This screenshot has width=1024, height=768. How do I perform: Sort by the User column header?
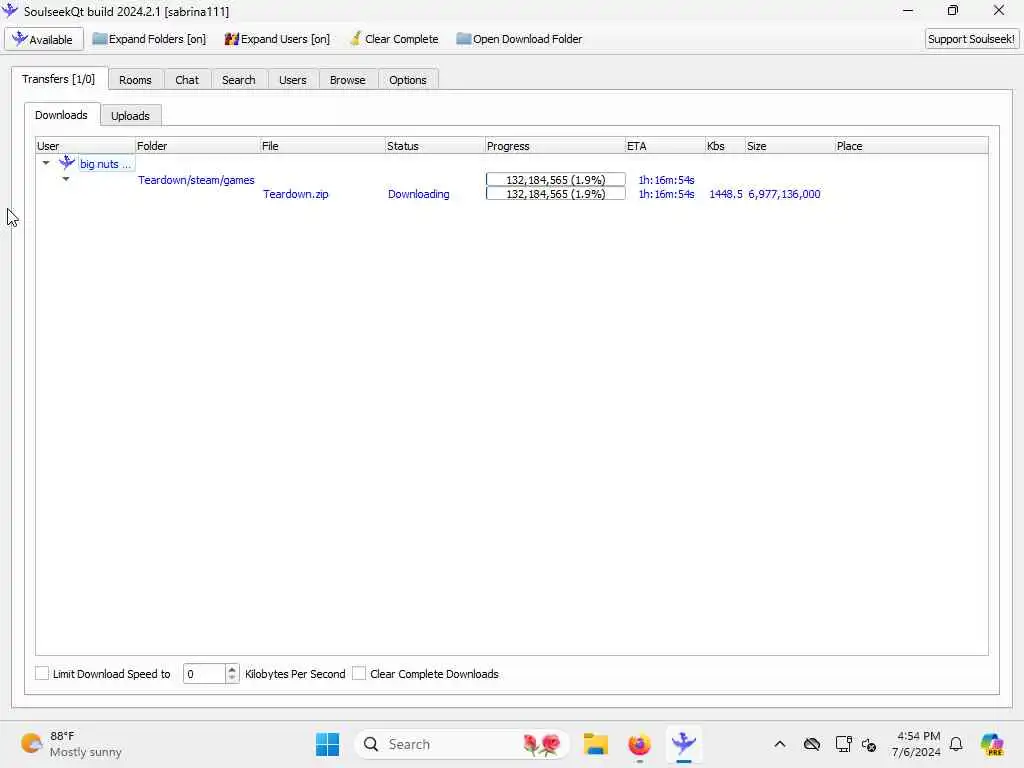pos(85,146)
